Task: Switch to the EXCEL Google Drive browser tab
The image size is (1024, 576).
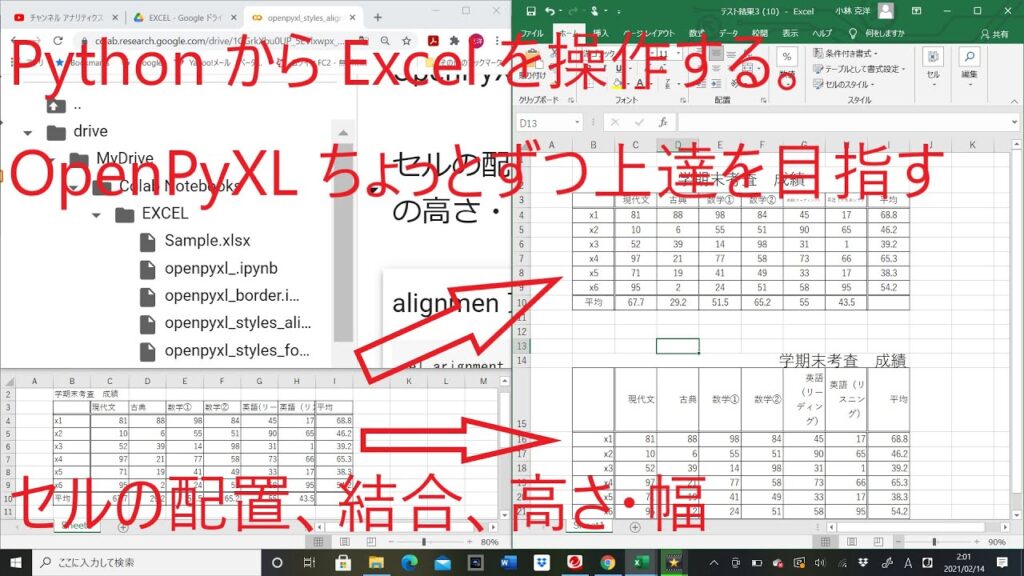Action: point(182,17)
